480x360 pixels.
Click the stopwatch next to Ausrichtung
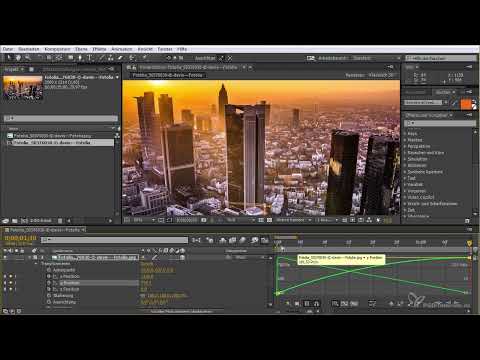click(x=49, y=302)
